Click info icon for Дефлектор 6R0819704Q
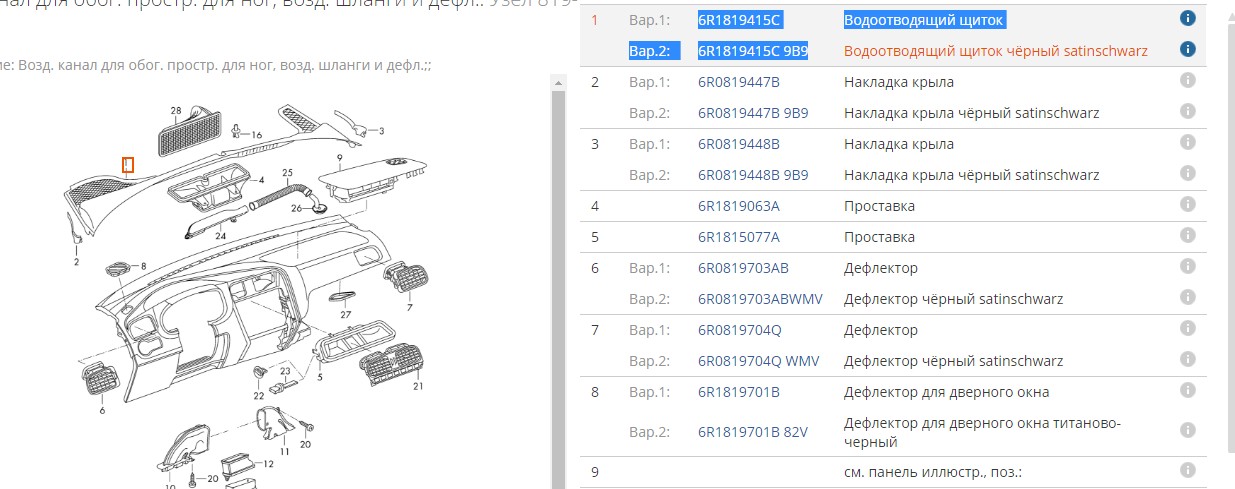Viewport: 1235px width, 489px height. click(x=1188, y=329)
